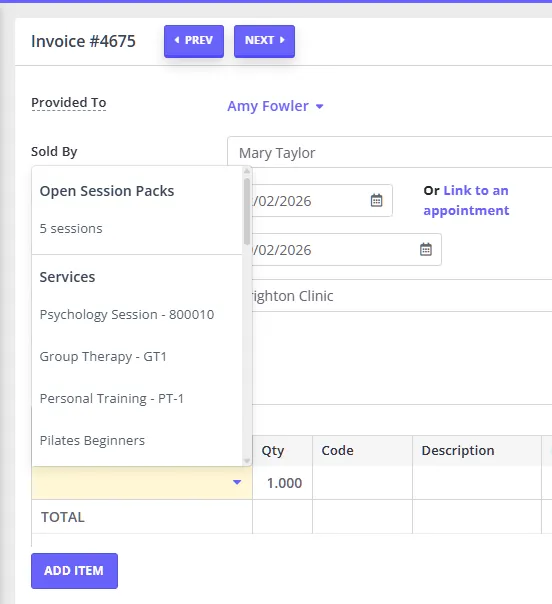Click the Link to an appointment link
552x604 pixels.
(466, 200)
